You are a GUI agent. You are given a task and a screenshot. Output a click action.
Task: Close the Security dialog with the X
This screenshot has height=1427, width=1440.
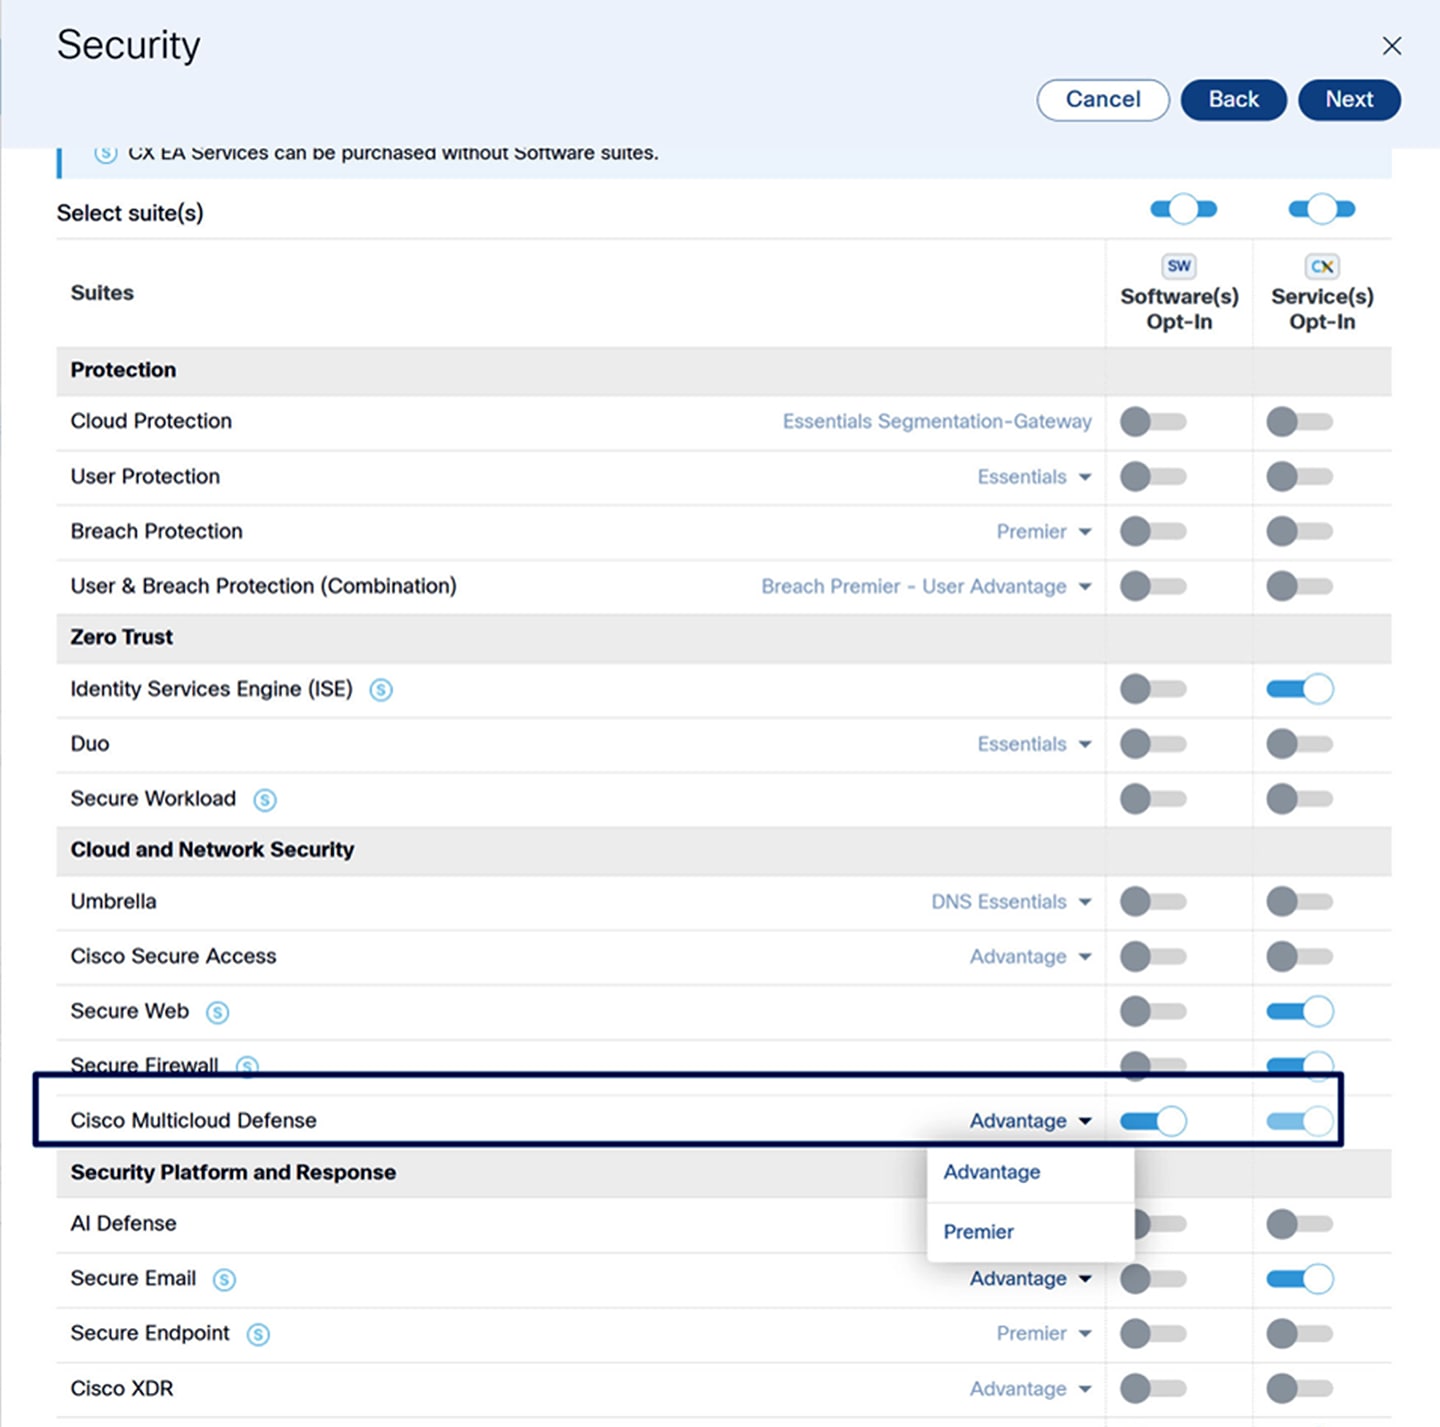tap(1391, 46)
